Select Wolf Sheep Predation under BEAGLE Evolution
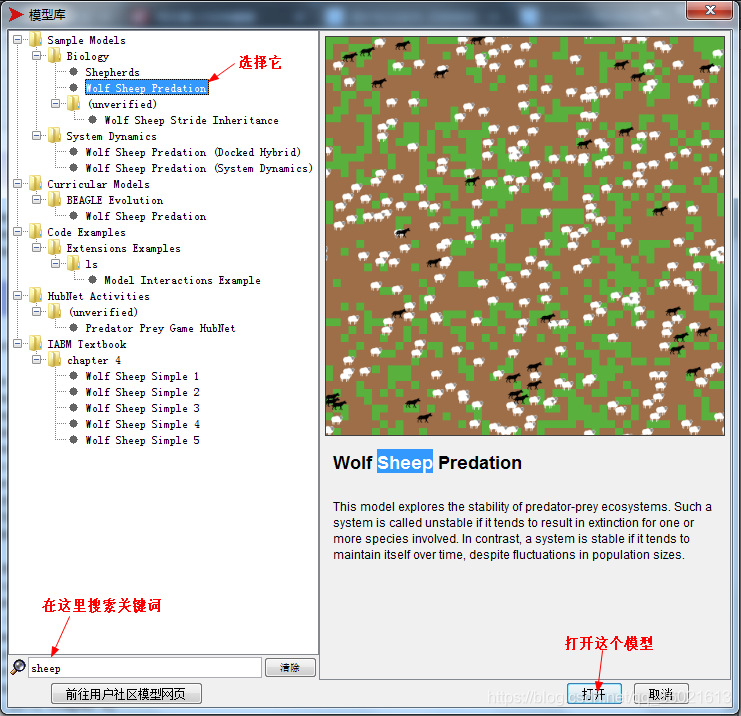741x716 pixels. (x=146, y=216)
